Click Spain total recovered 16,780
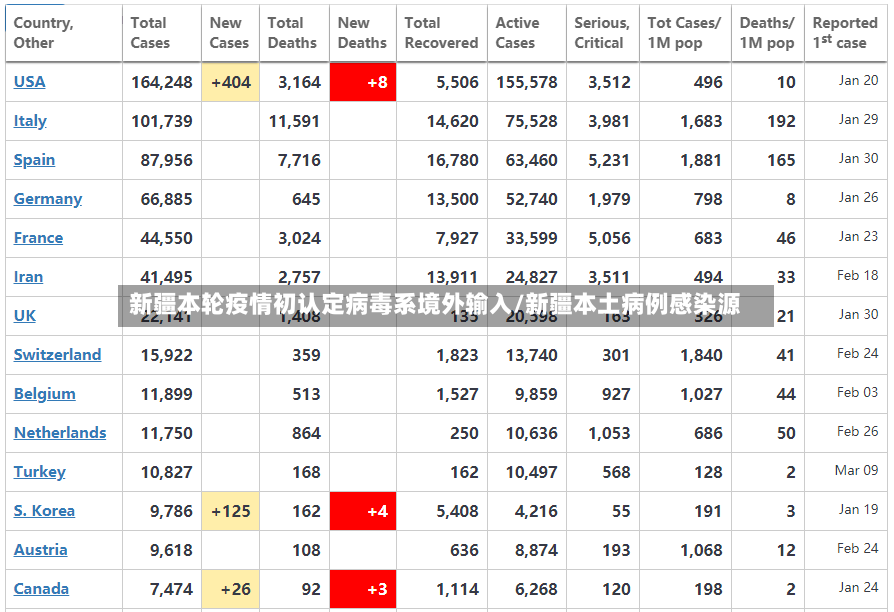Screen dimensions: 894x612 453,160
